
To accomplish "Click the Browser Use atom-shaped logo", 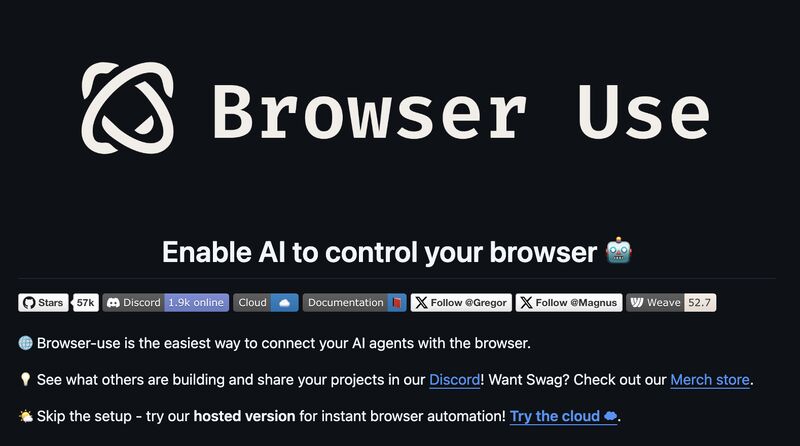I will [128, 108].
